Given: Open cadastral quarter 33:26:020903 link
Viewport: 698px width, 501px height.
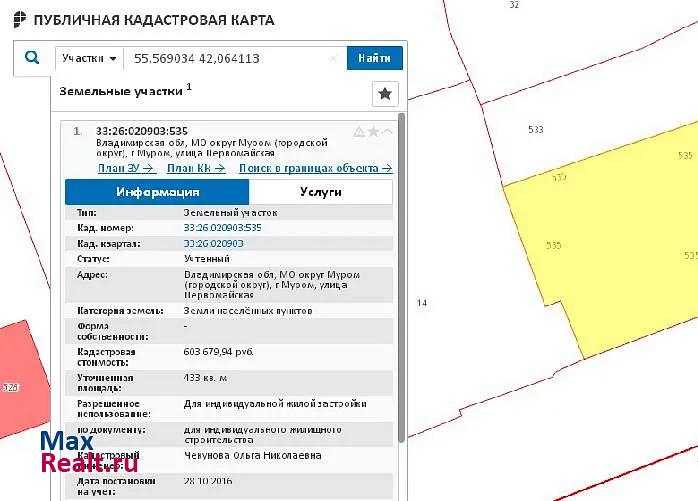Looking at the screenshot, I should tap(213, 243).
